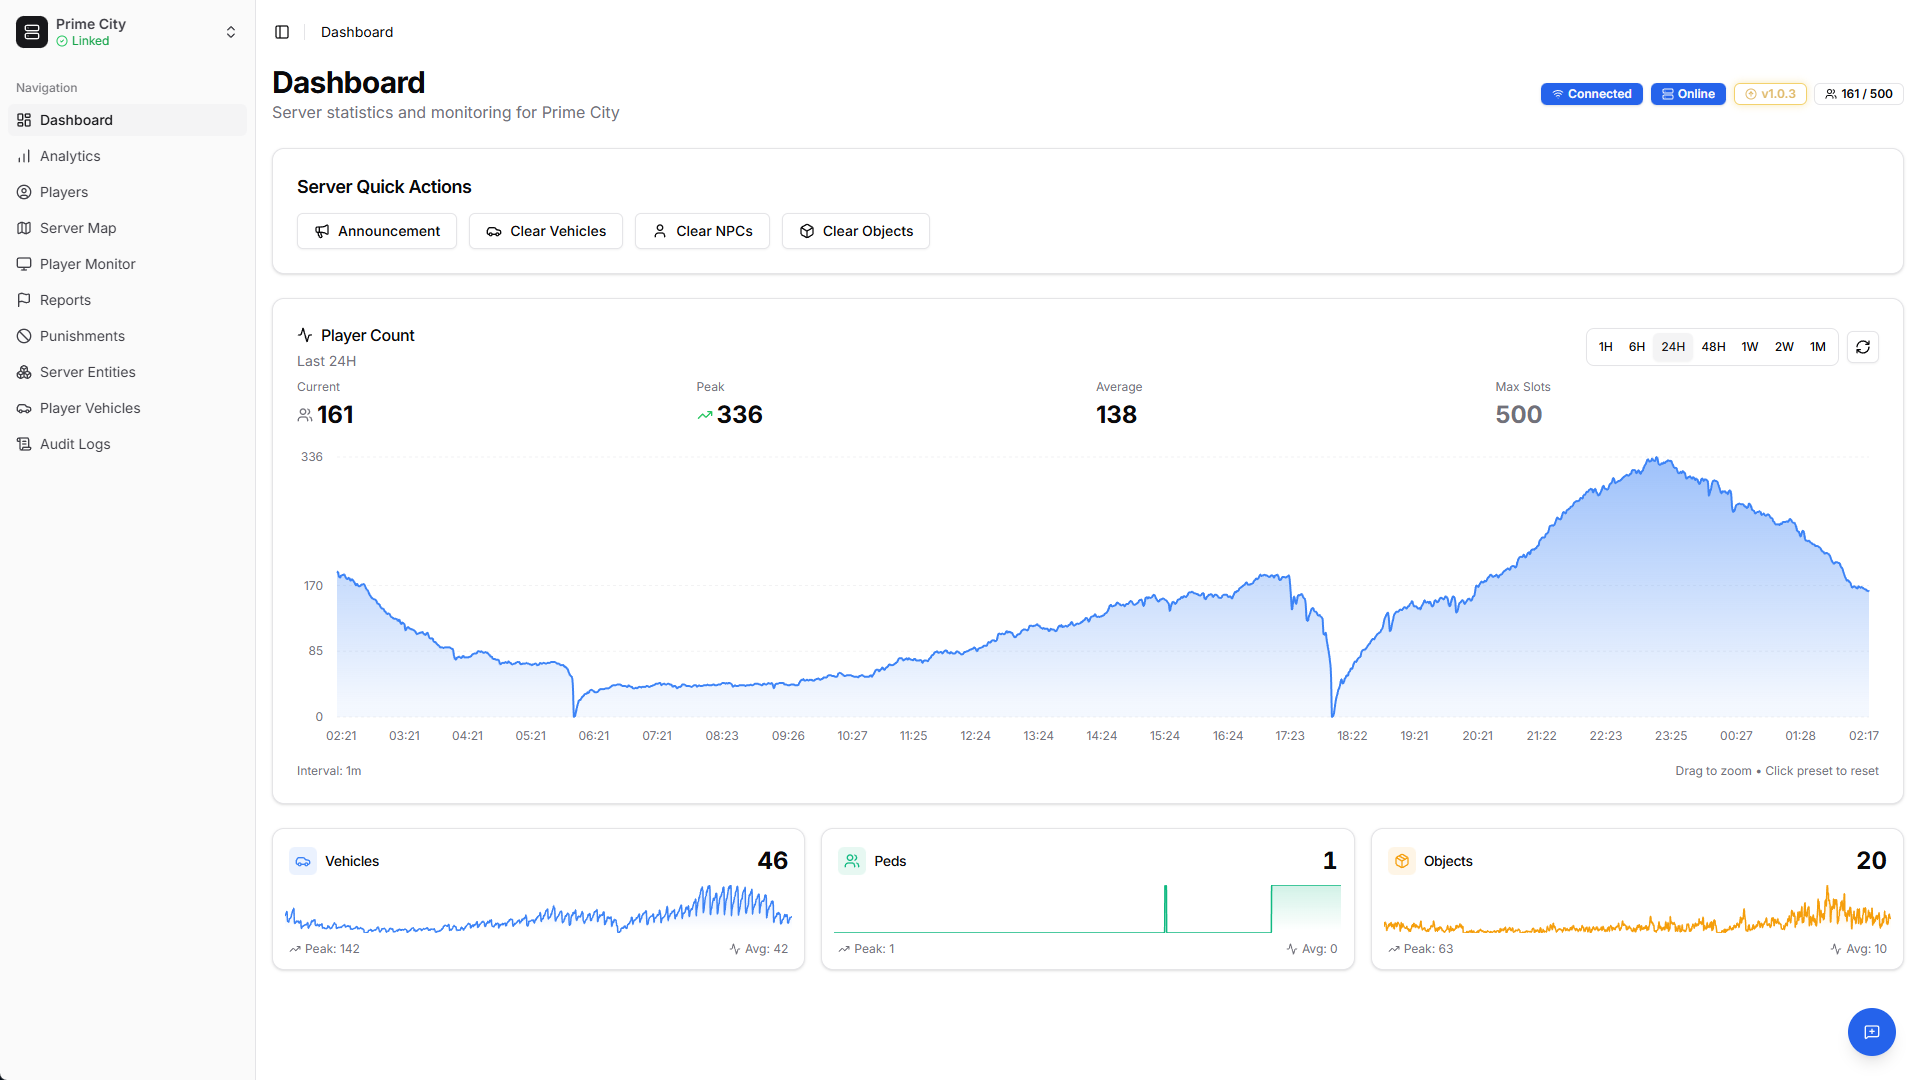Image resolution: width=1920 pixels, height=1080 pixels.
Task: Click the pulse icon beside Player Count title
Action: pyautogui.click(x=305, y=335)
